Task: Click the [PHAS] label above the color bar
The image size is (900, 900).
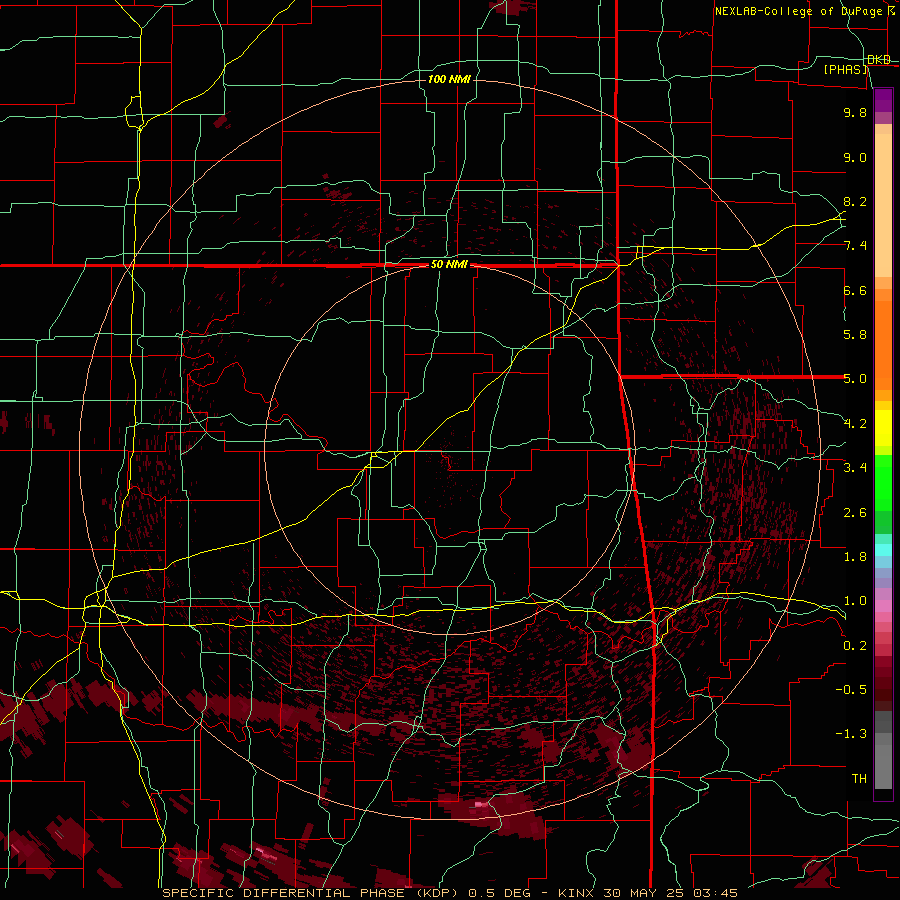Action: coord(845,70)
